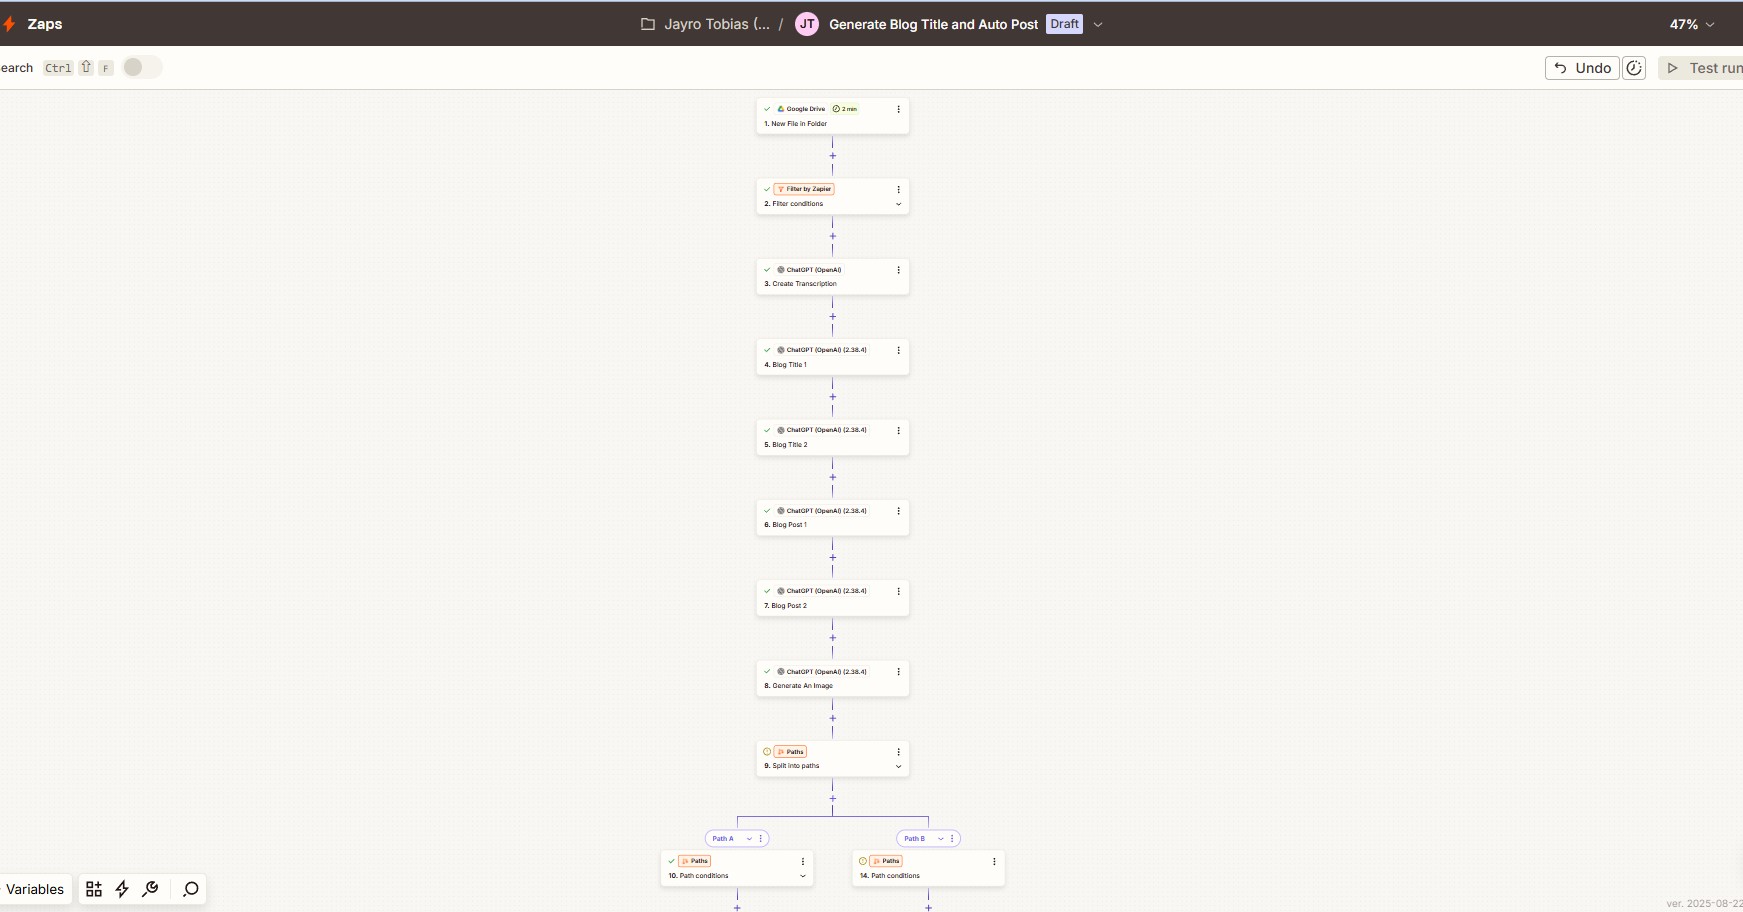Open three-dot menu on Filter conditions step
1743x912 pixels.
coord(898,189)
